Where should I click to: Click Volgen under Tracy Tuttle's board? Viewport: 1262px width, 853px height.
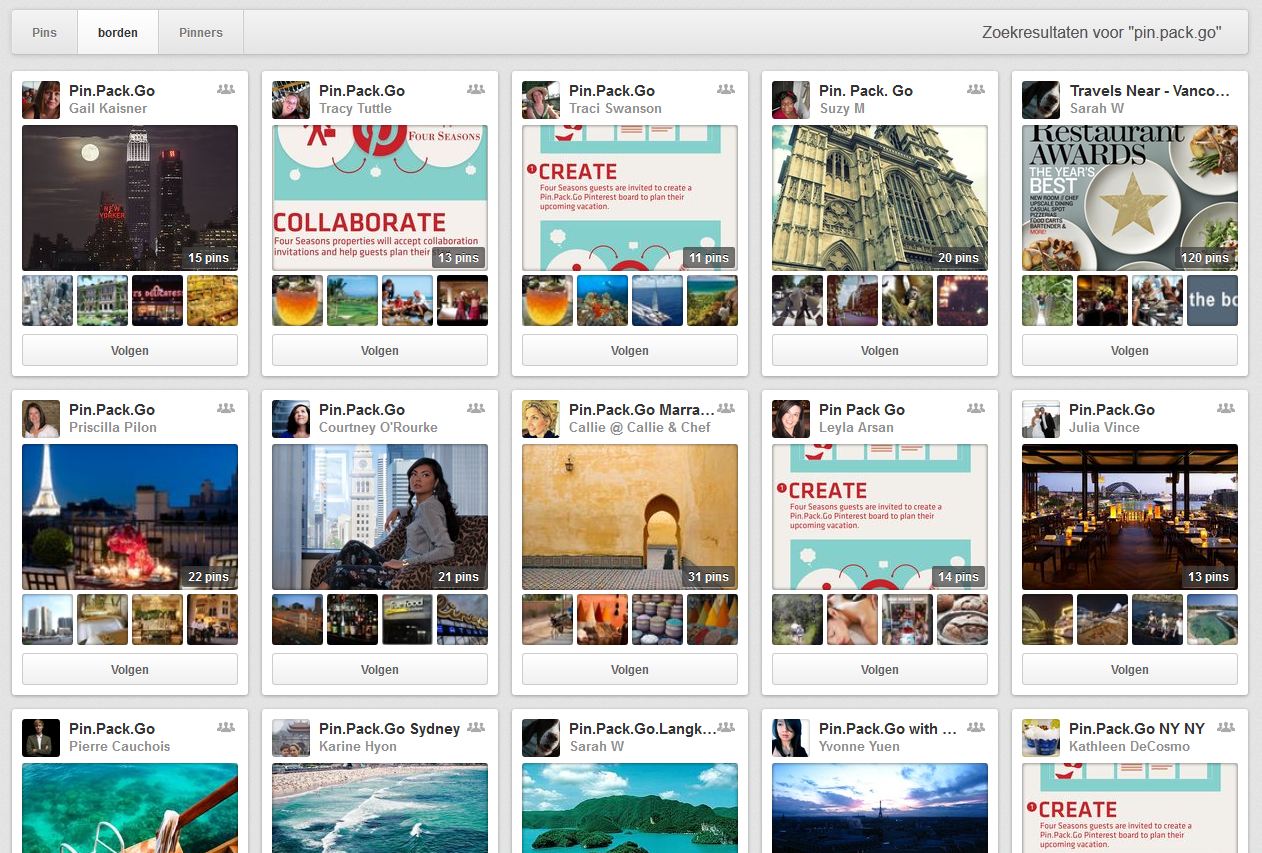click(x=380, y=351)
